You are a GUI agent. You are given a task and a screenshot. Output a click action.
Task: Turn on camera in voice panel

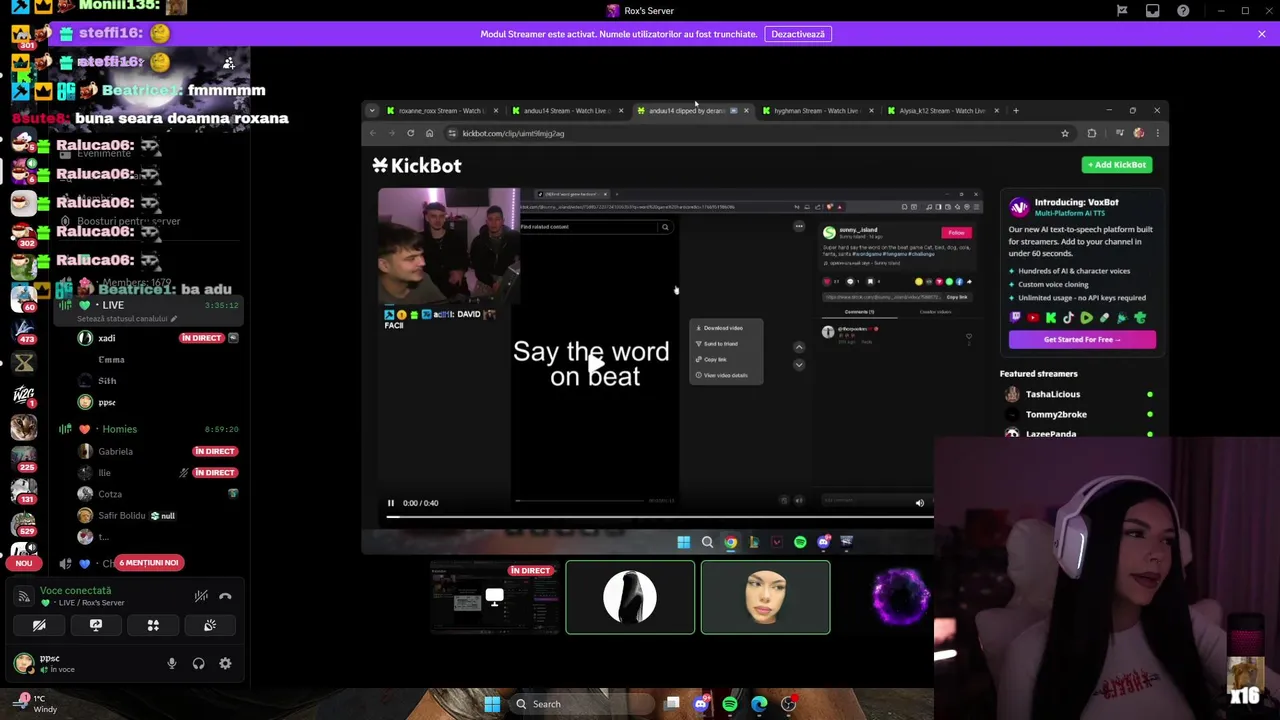(x=39, y=625)
